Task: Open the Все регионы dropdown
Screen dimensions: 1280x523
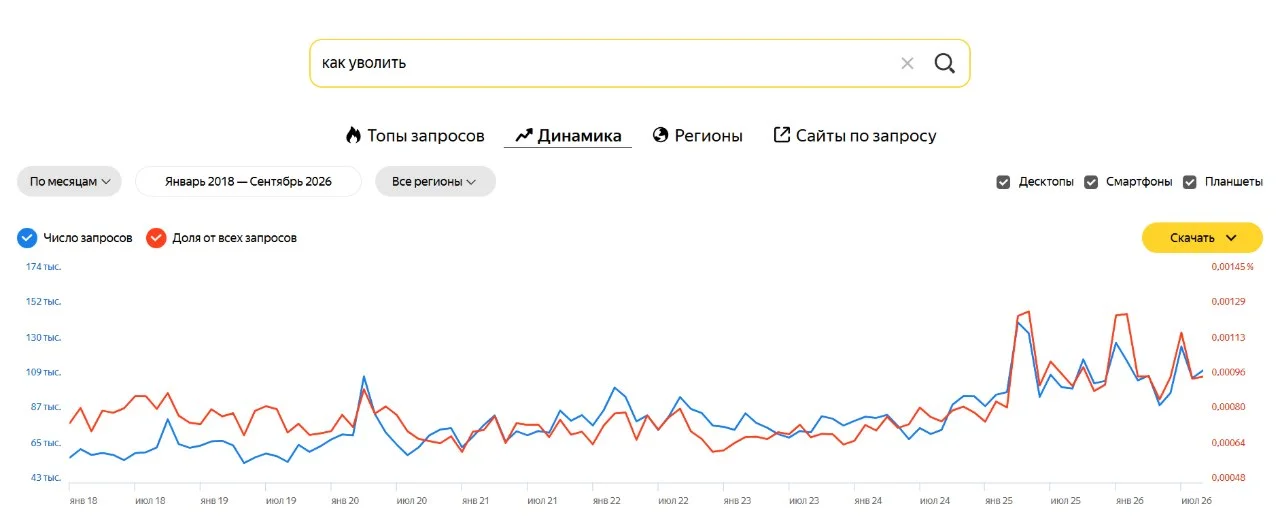Action: coord(435,181)
